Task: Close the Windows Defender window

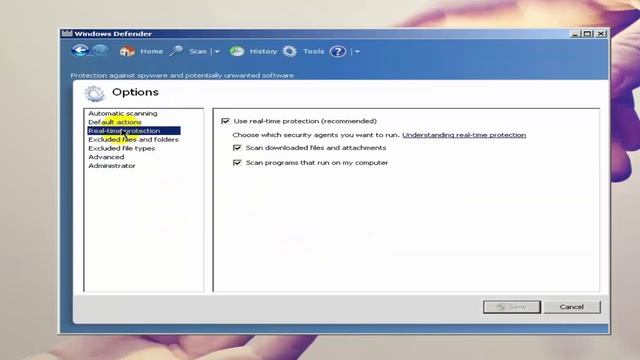Action: 601,34
